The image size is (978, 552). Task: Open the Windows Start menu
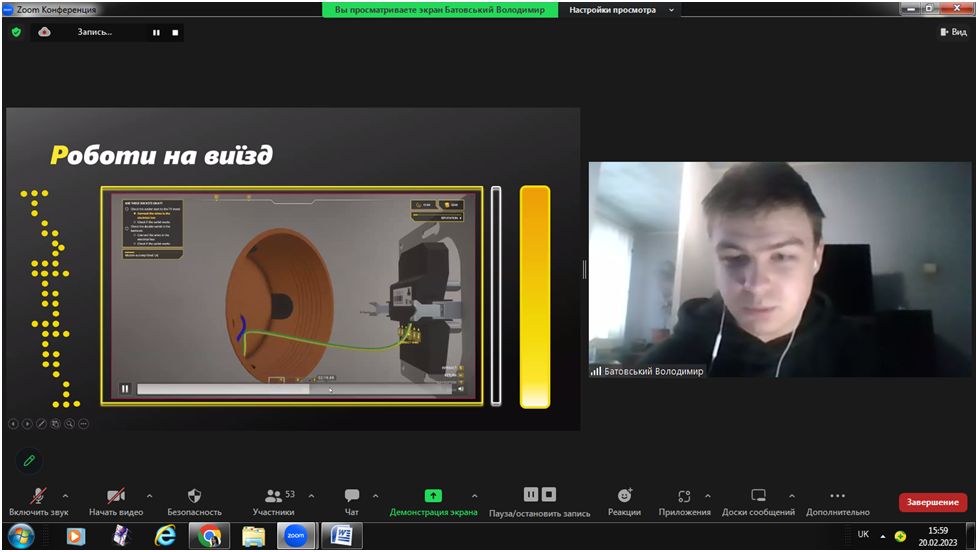tap(21, 536)
